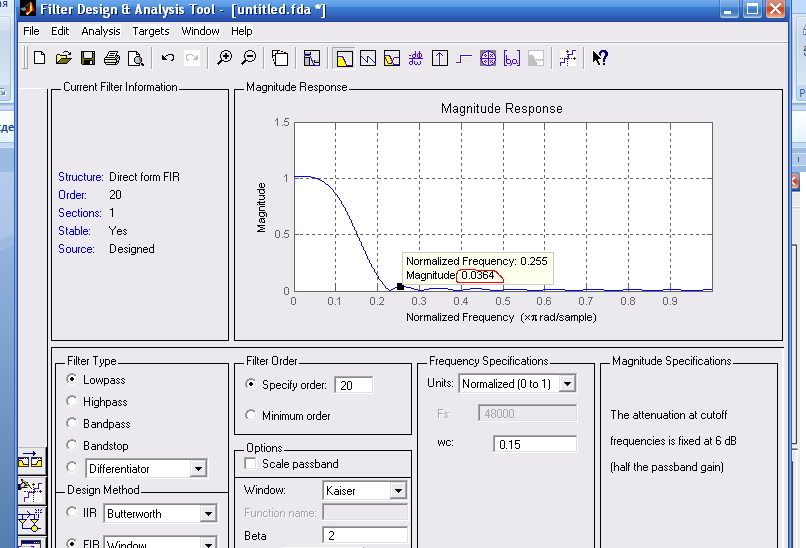806x548 pixels.
Task: Undo the last action via toolbar
Action: tap(168, 58)
